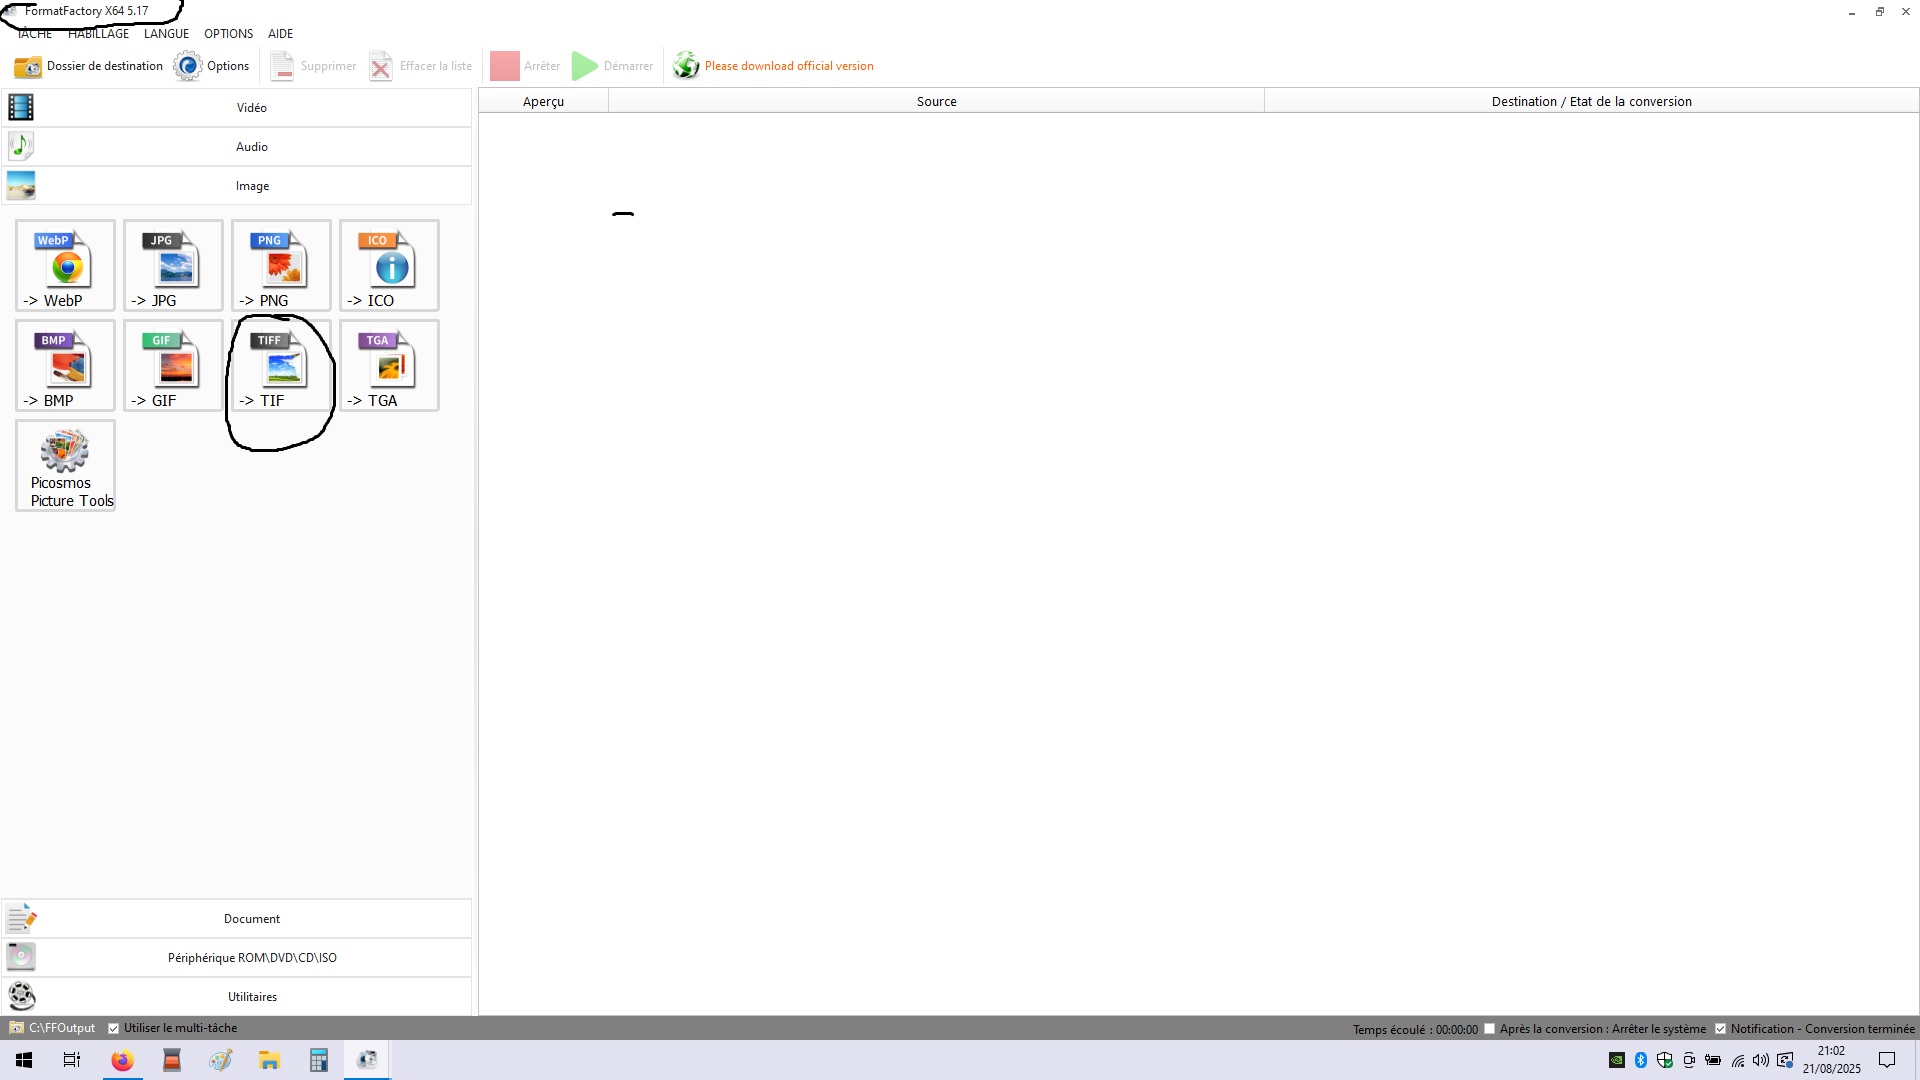Viewport: 1920px width, 1080px height.
Task: Select the -> GIF conversion icon
Action: tap(173, 366)
